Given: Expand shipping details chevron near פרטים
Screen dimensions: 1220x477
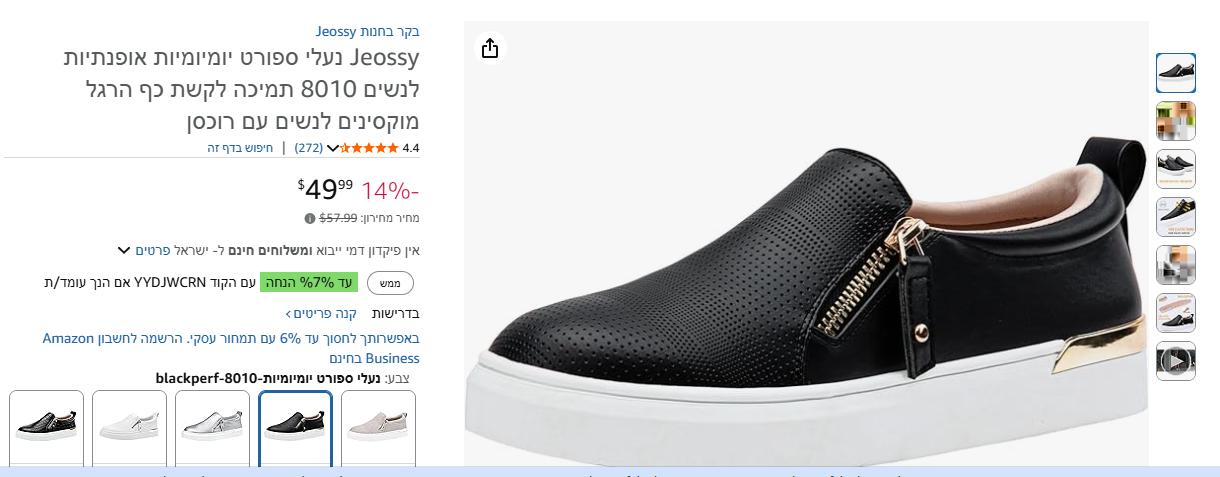Looking at the screenshot, I should (124, 250).
